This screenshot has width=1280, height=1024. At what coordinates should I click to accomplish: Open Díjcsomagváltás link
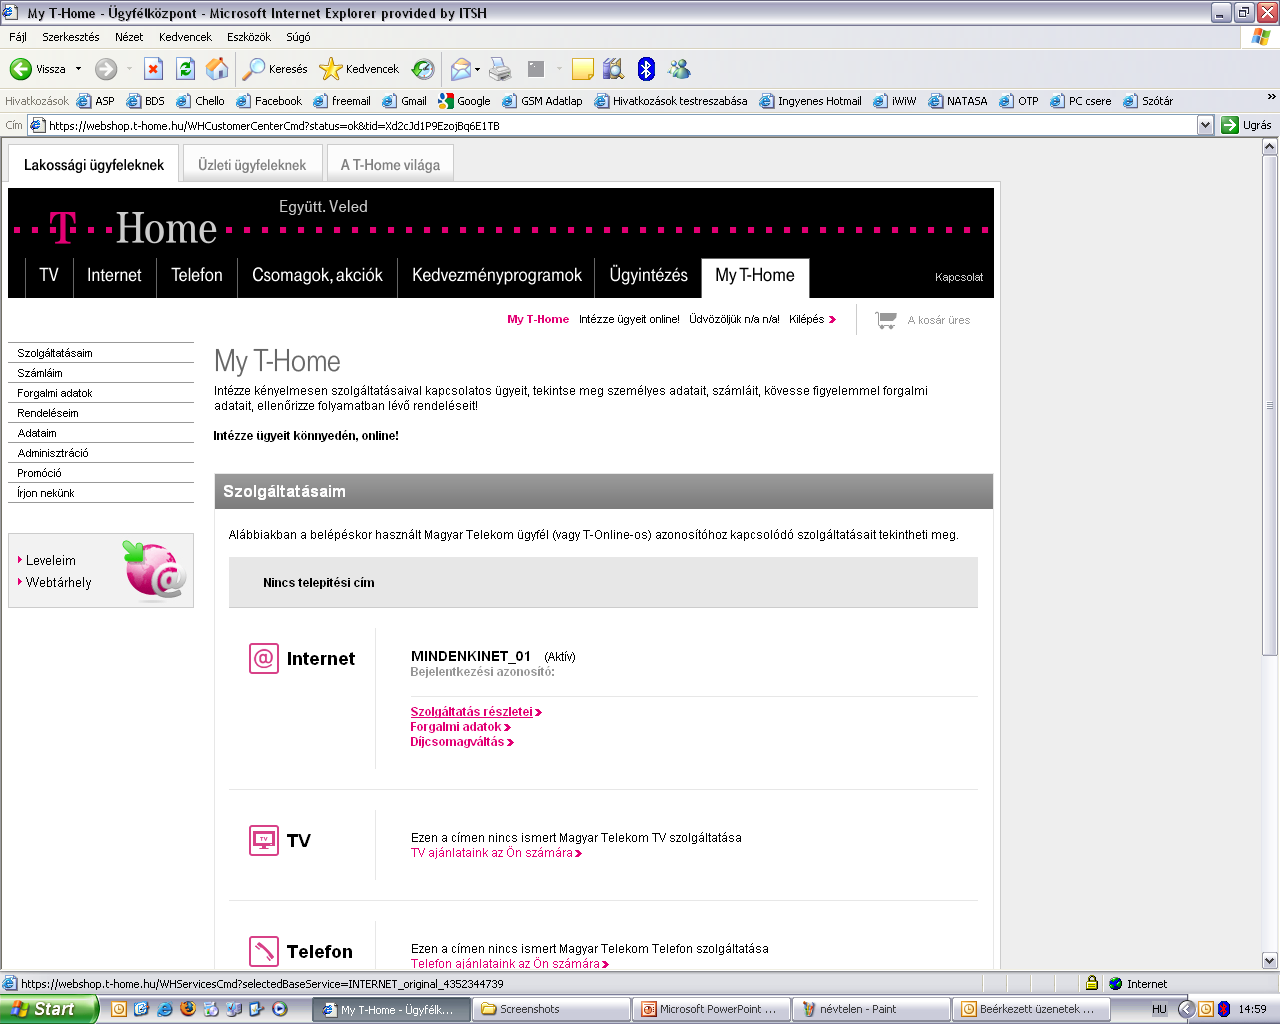coord(461,742)
